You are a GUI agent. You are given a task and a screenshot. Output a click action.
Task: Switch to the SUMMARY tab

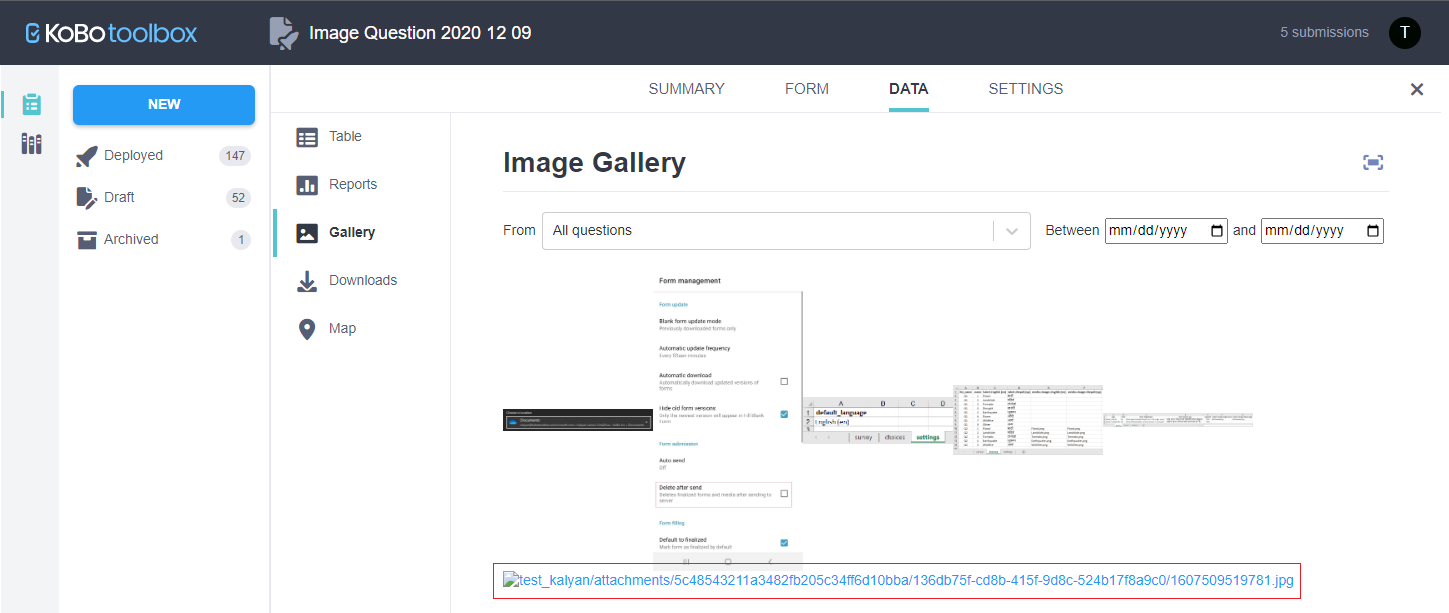pyautogui.click(x=686, y=88)
